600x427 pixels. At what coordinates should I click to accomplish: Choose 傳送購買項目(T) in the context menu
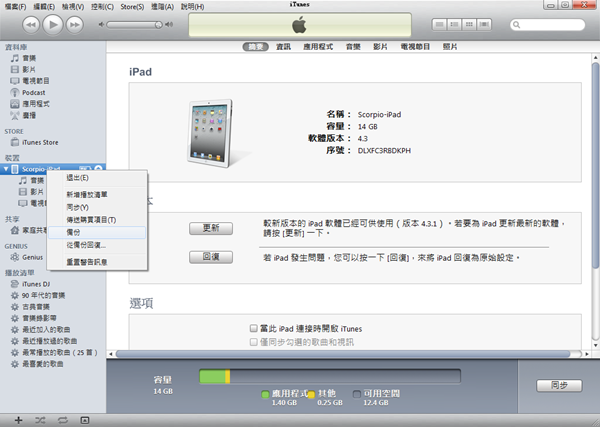coord(97,220)
